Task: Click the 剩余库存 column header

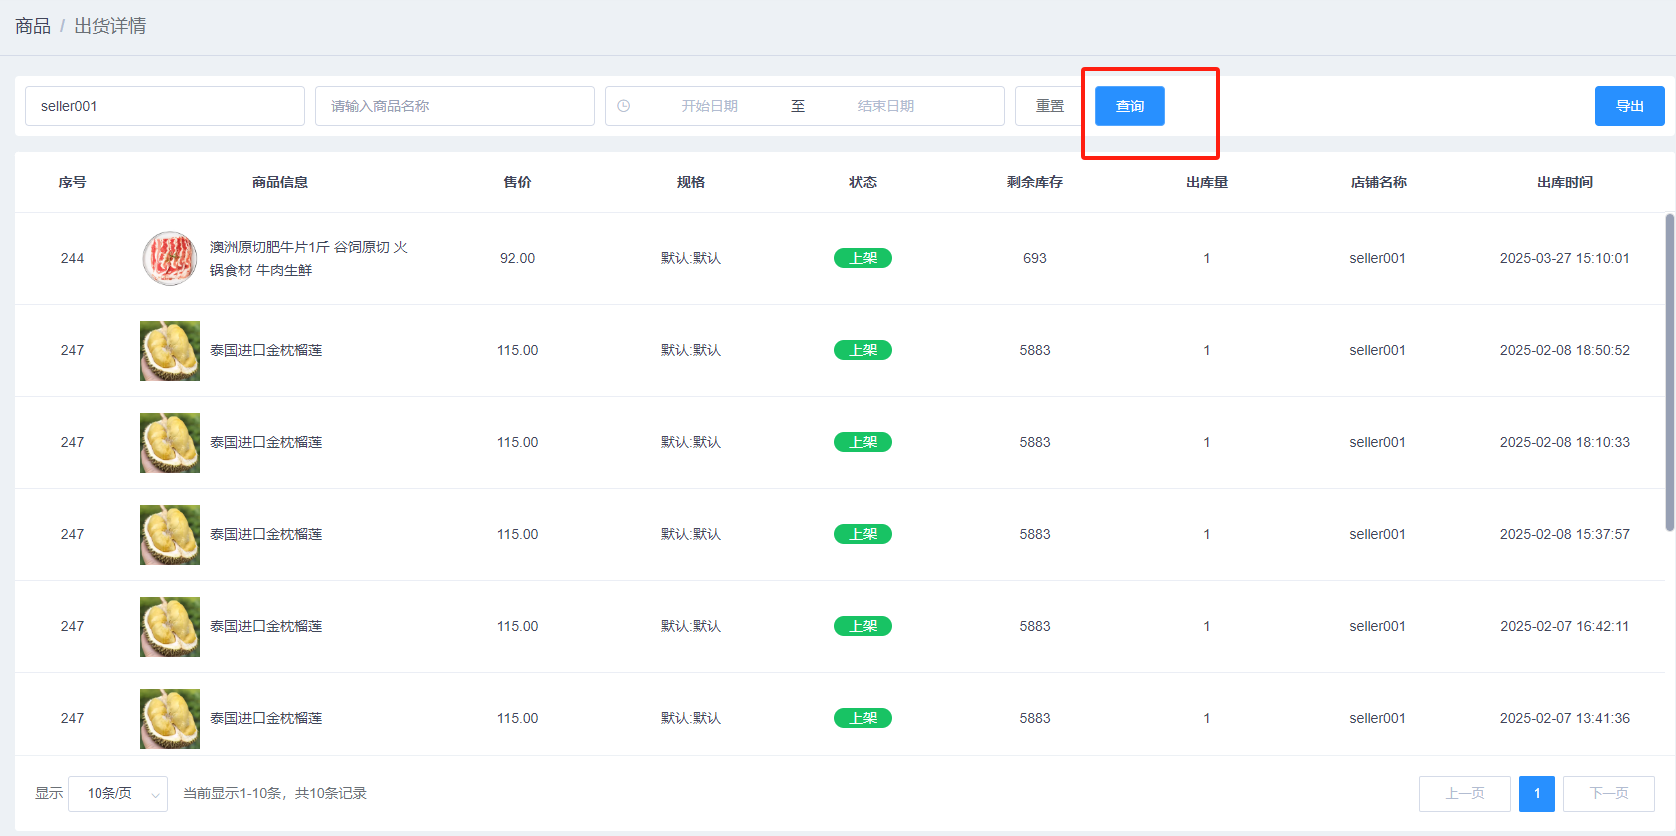Action: [x=1034, y=182]
